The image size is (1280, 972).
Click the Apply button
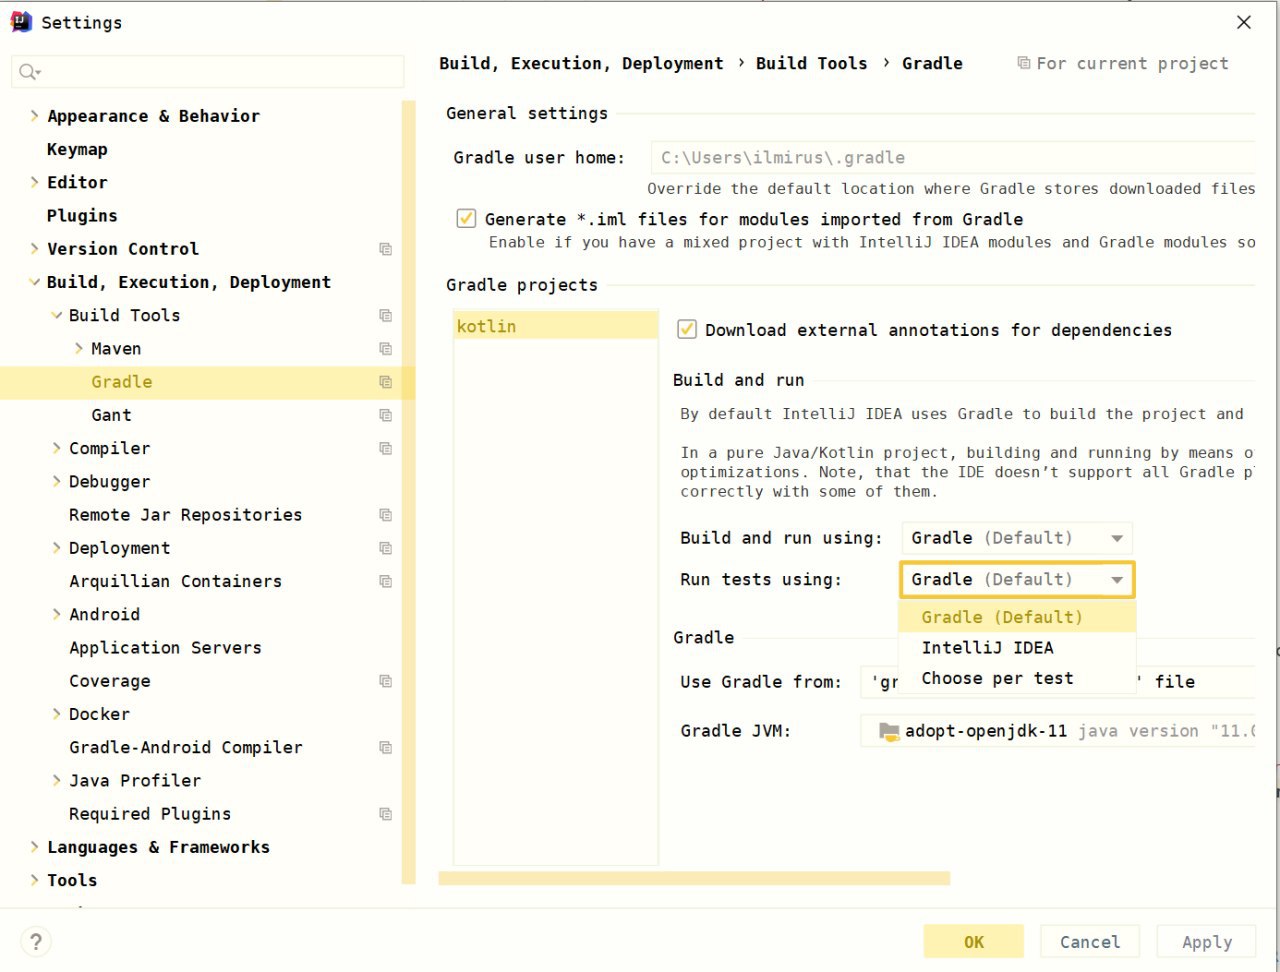coord(1207,942)
